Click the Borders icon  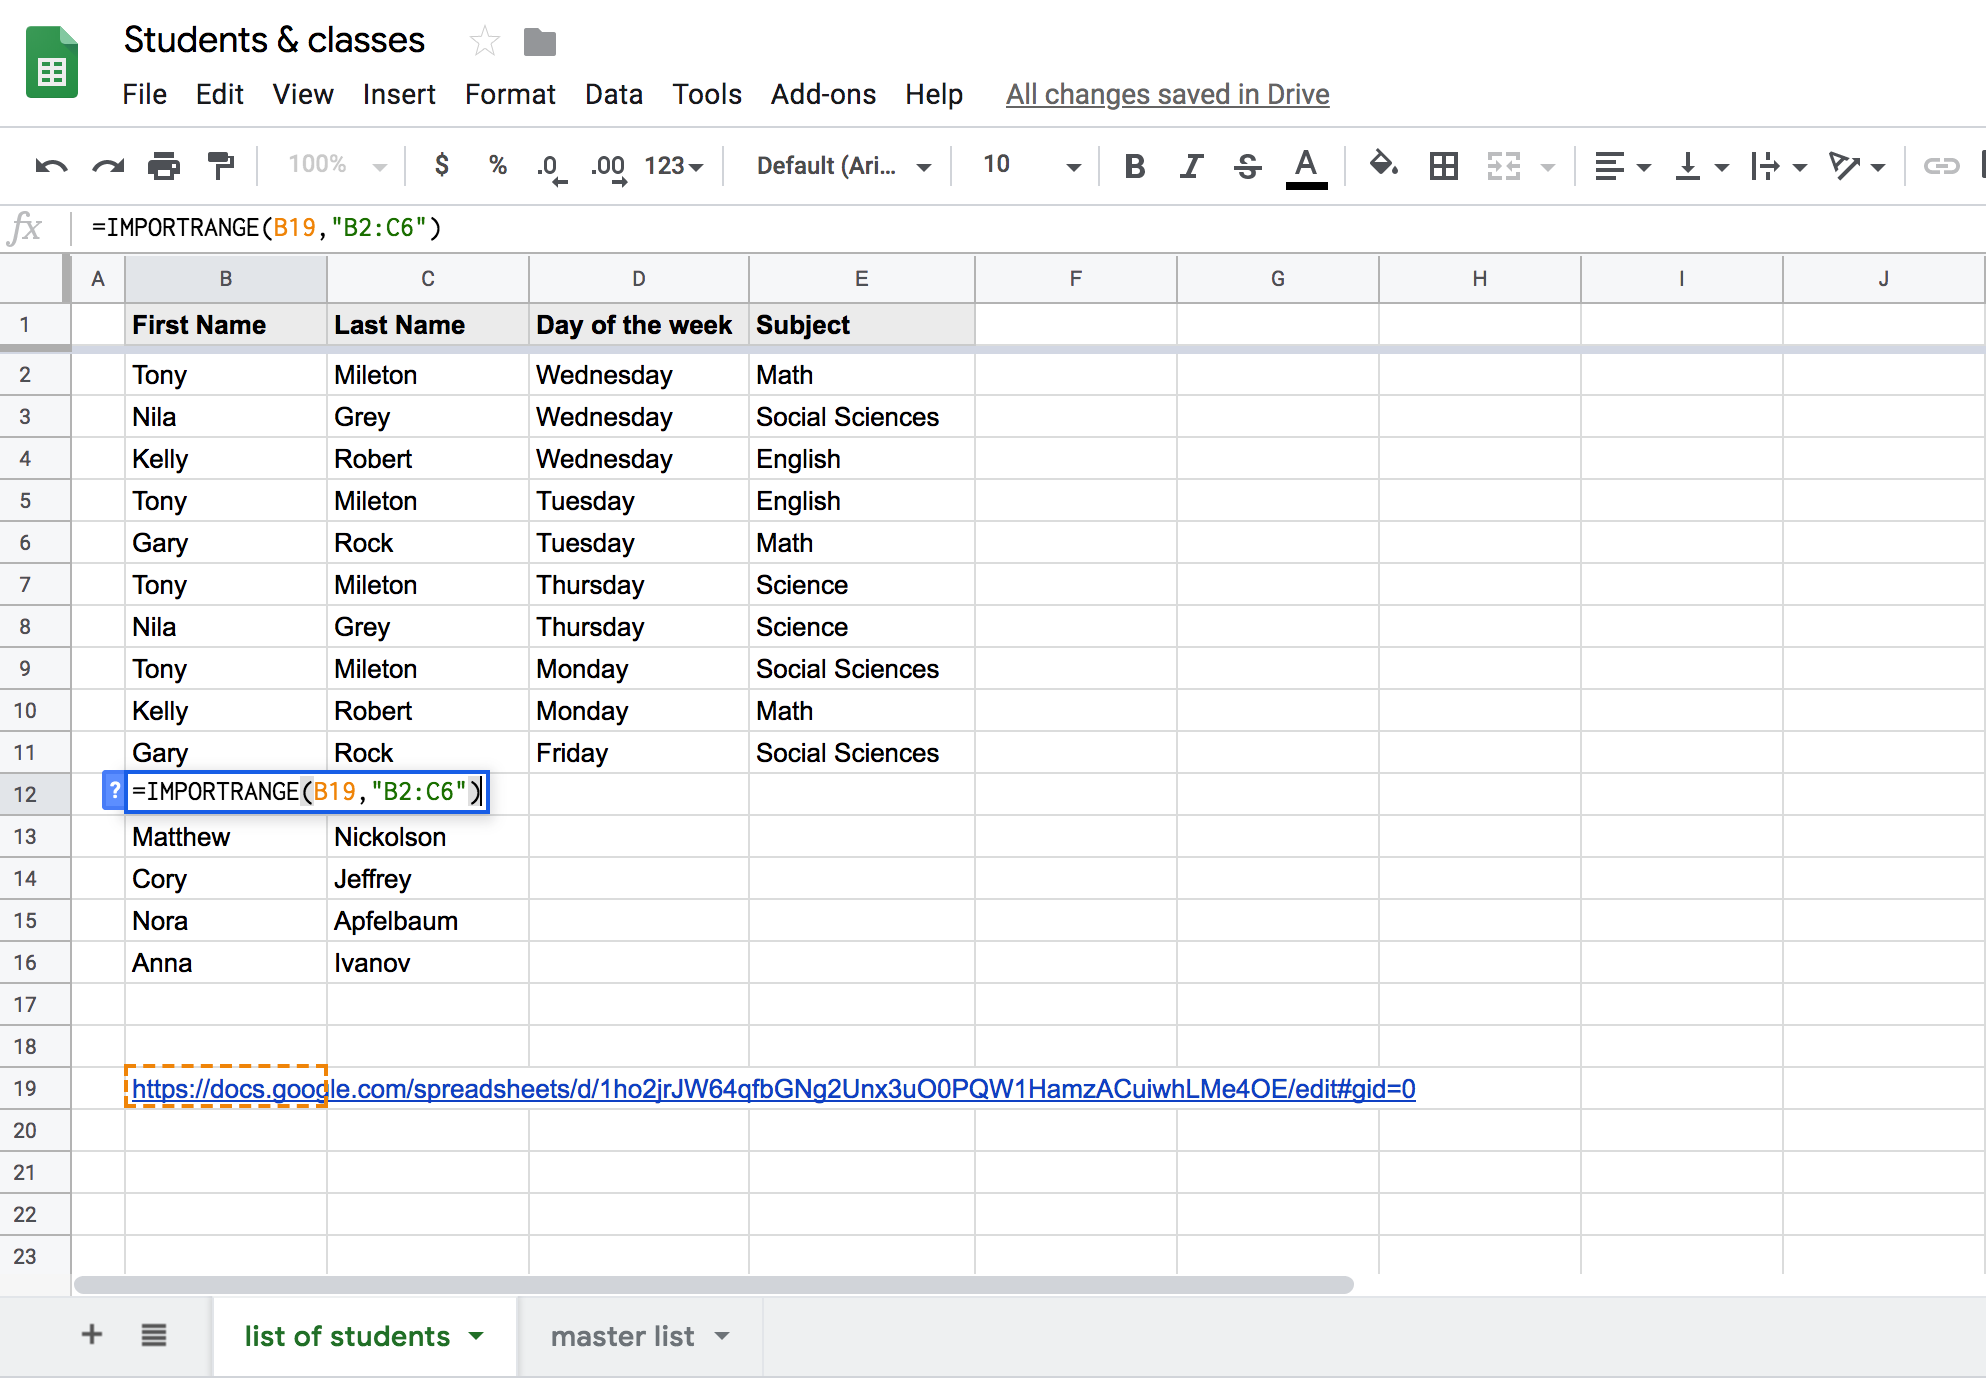(1443, 166)
